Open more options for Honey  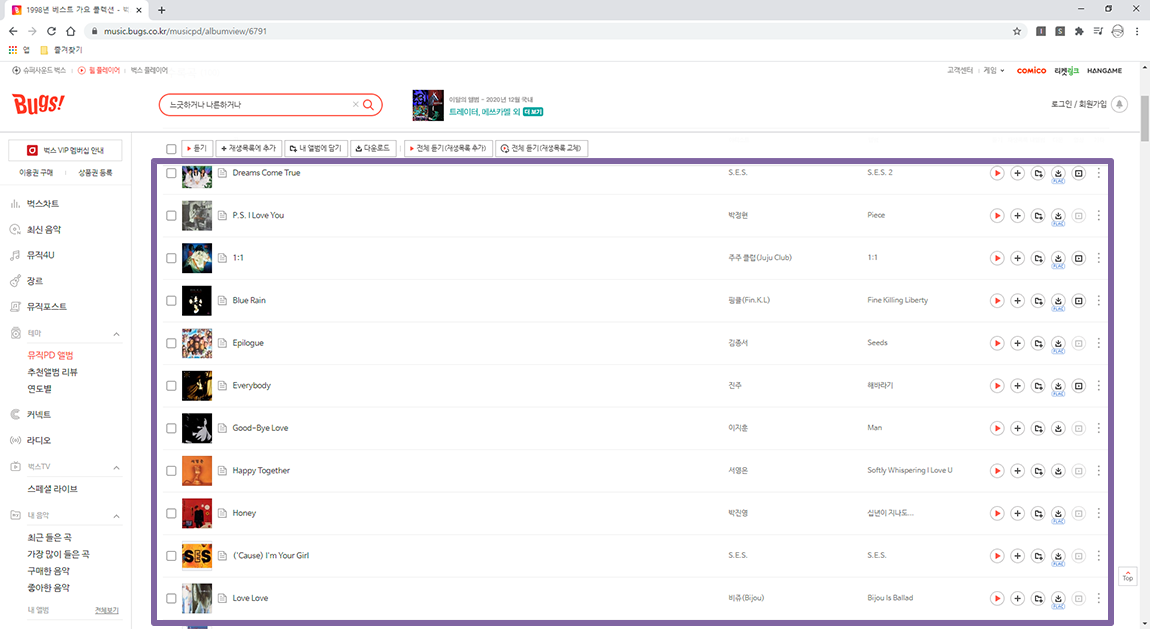pyautogui.click(x=1099, y=513)
